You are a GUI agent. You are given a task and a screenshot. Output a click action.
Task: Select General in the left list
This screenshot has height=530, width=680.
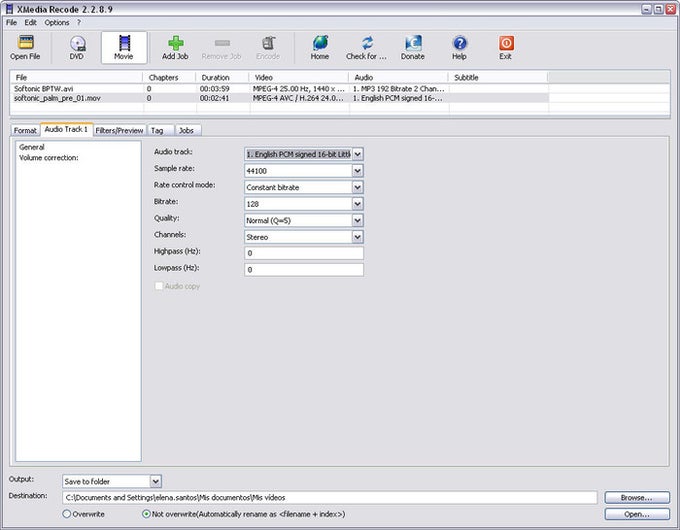(x=32, y=147)
